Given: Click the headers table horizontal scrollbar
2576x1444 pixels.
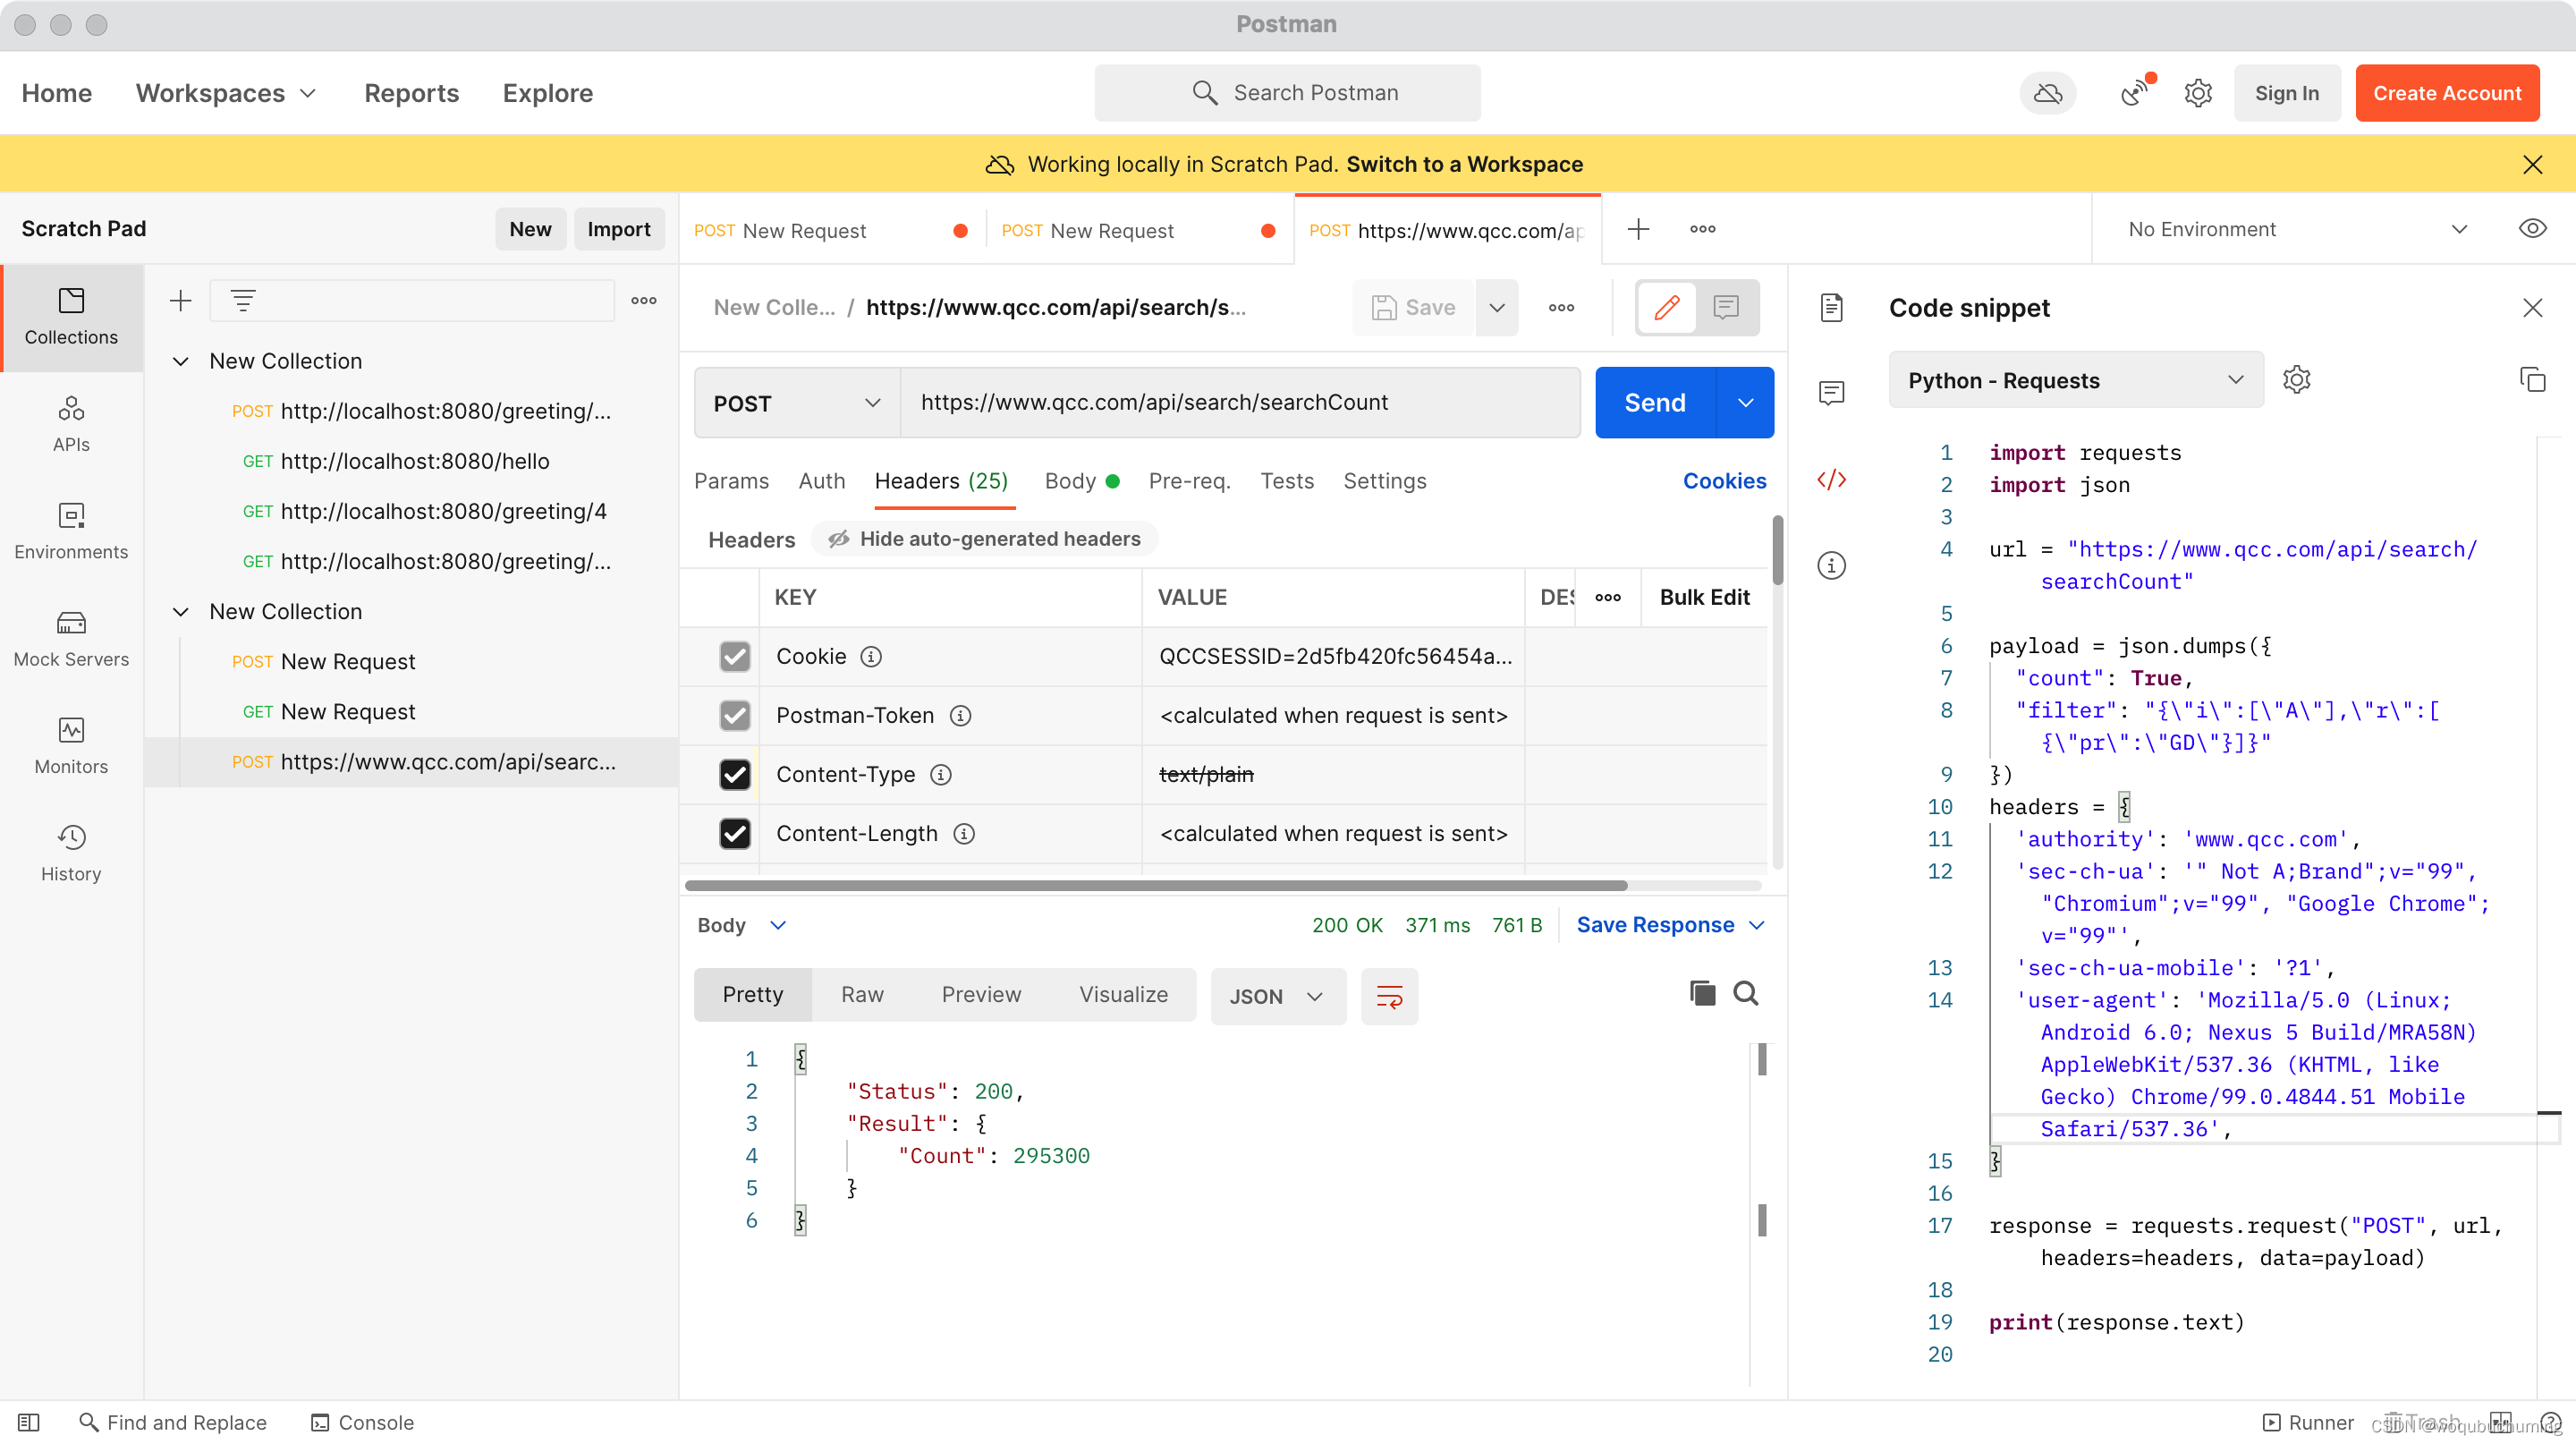Looking at the screenshot, I should [1155, 885].
